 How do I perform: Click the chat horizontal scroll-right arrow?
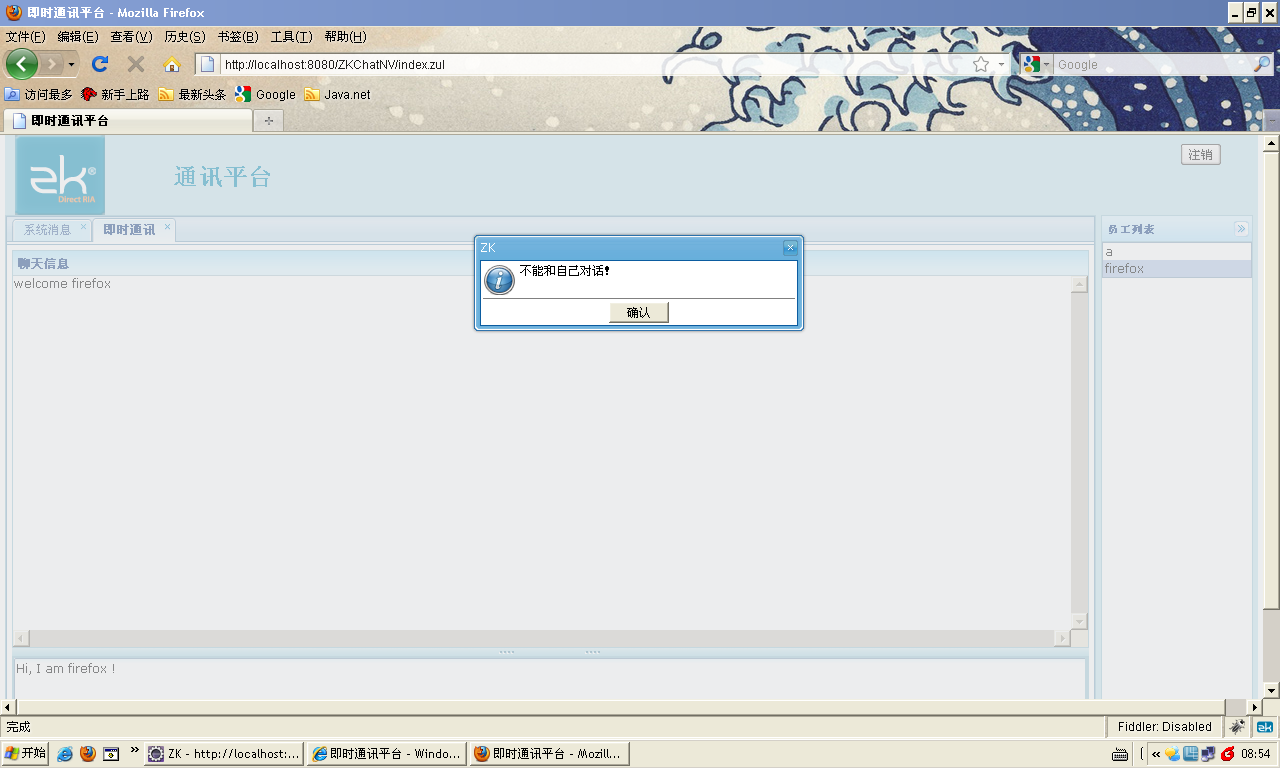click(x=1062, y=638)
